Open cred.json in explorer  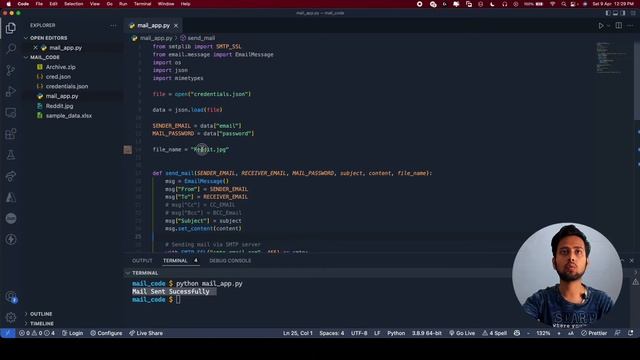click(x=58, y=77)
